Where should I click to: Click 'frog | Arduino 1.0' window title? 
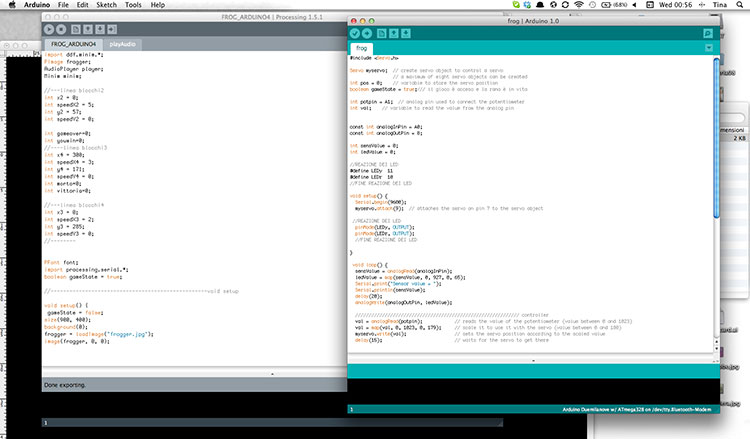click(533, 21)
